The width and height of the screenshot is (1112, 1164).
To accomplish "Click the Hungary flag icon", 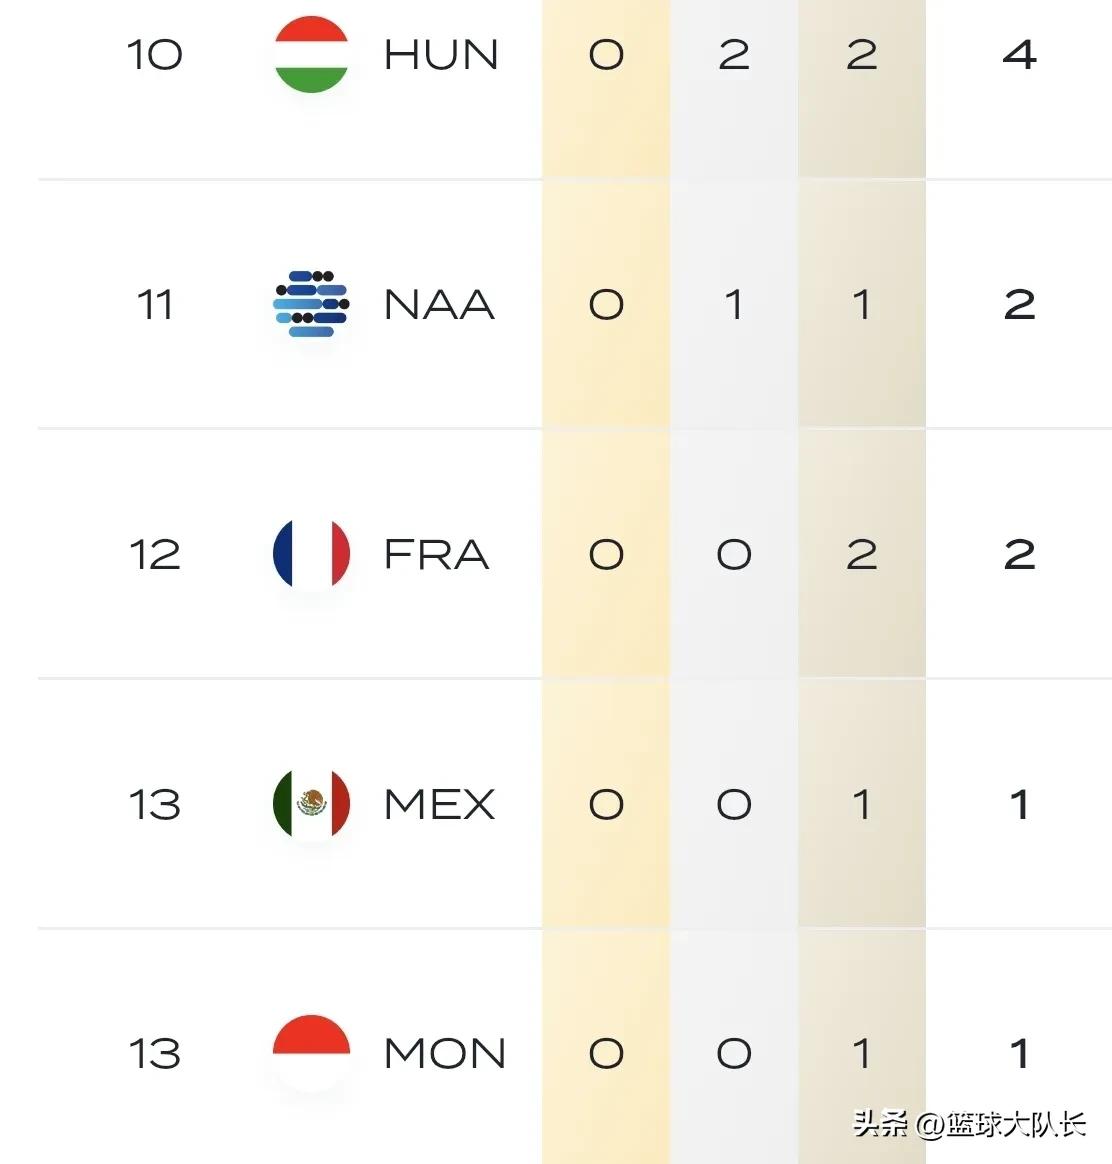I will (311, 54).
